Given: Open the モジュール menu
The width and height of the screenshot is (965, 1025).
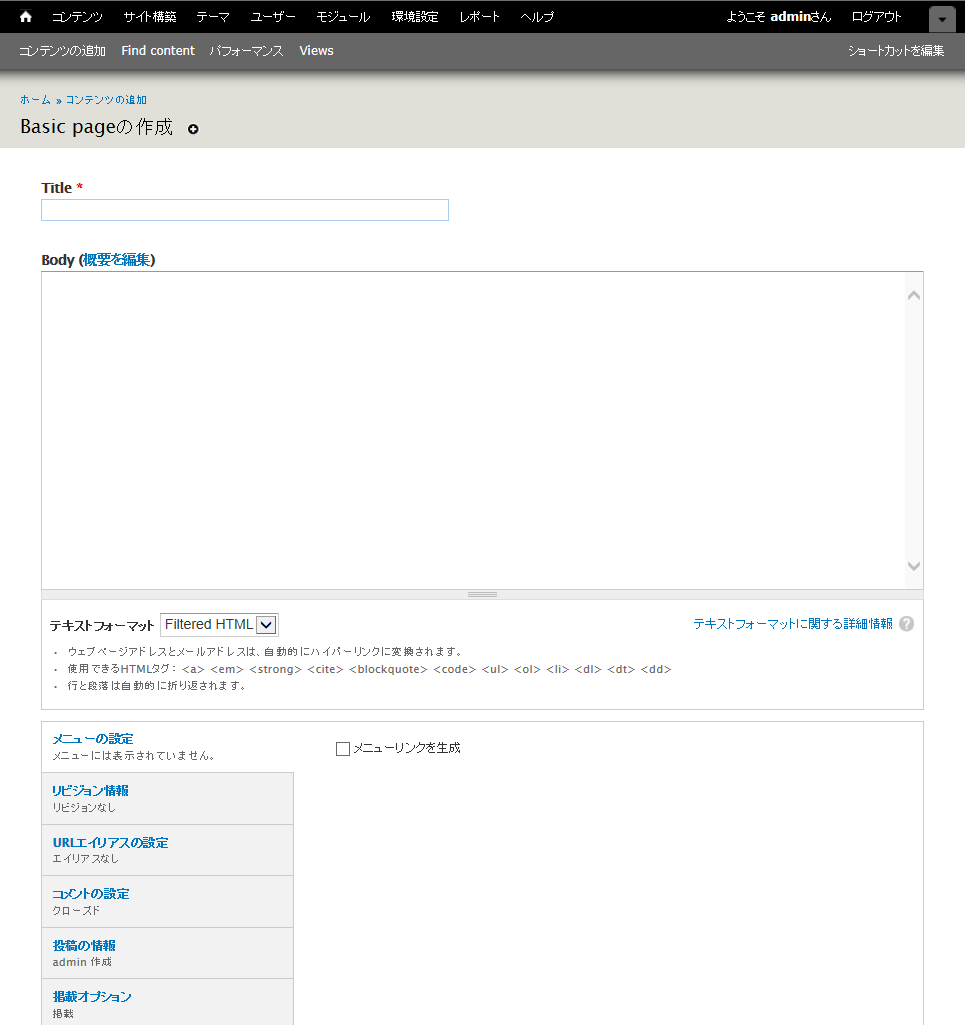Looking at the screenshot, I should [343, 17].
